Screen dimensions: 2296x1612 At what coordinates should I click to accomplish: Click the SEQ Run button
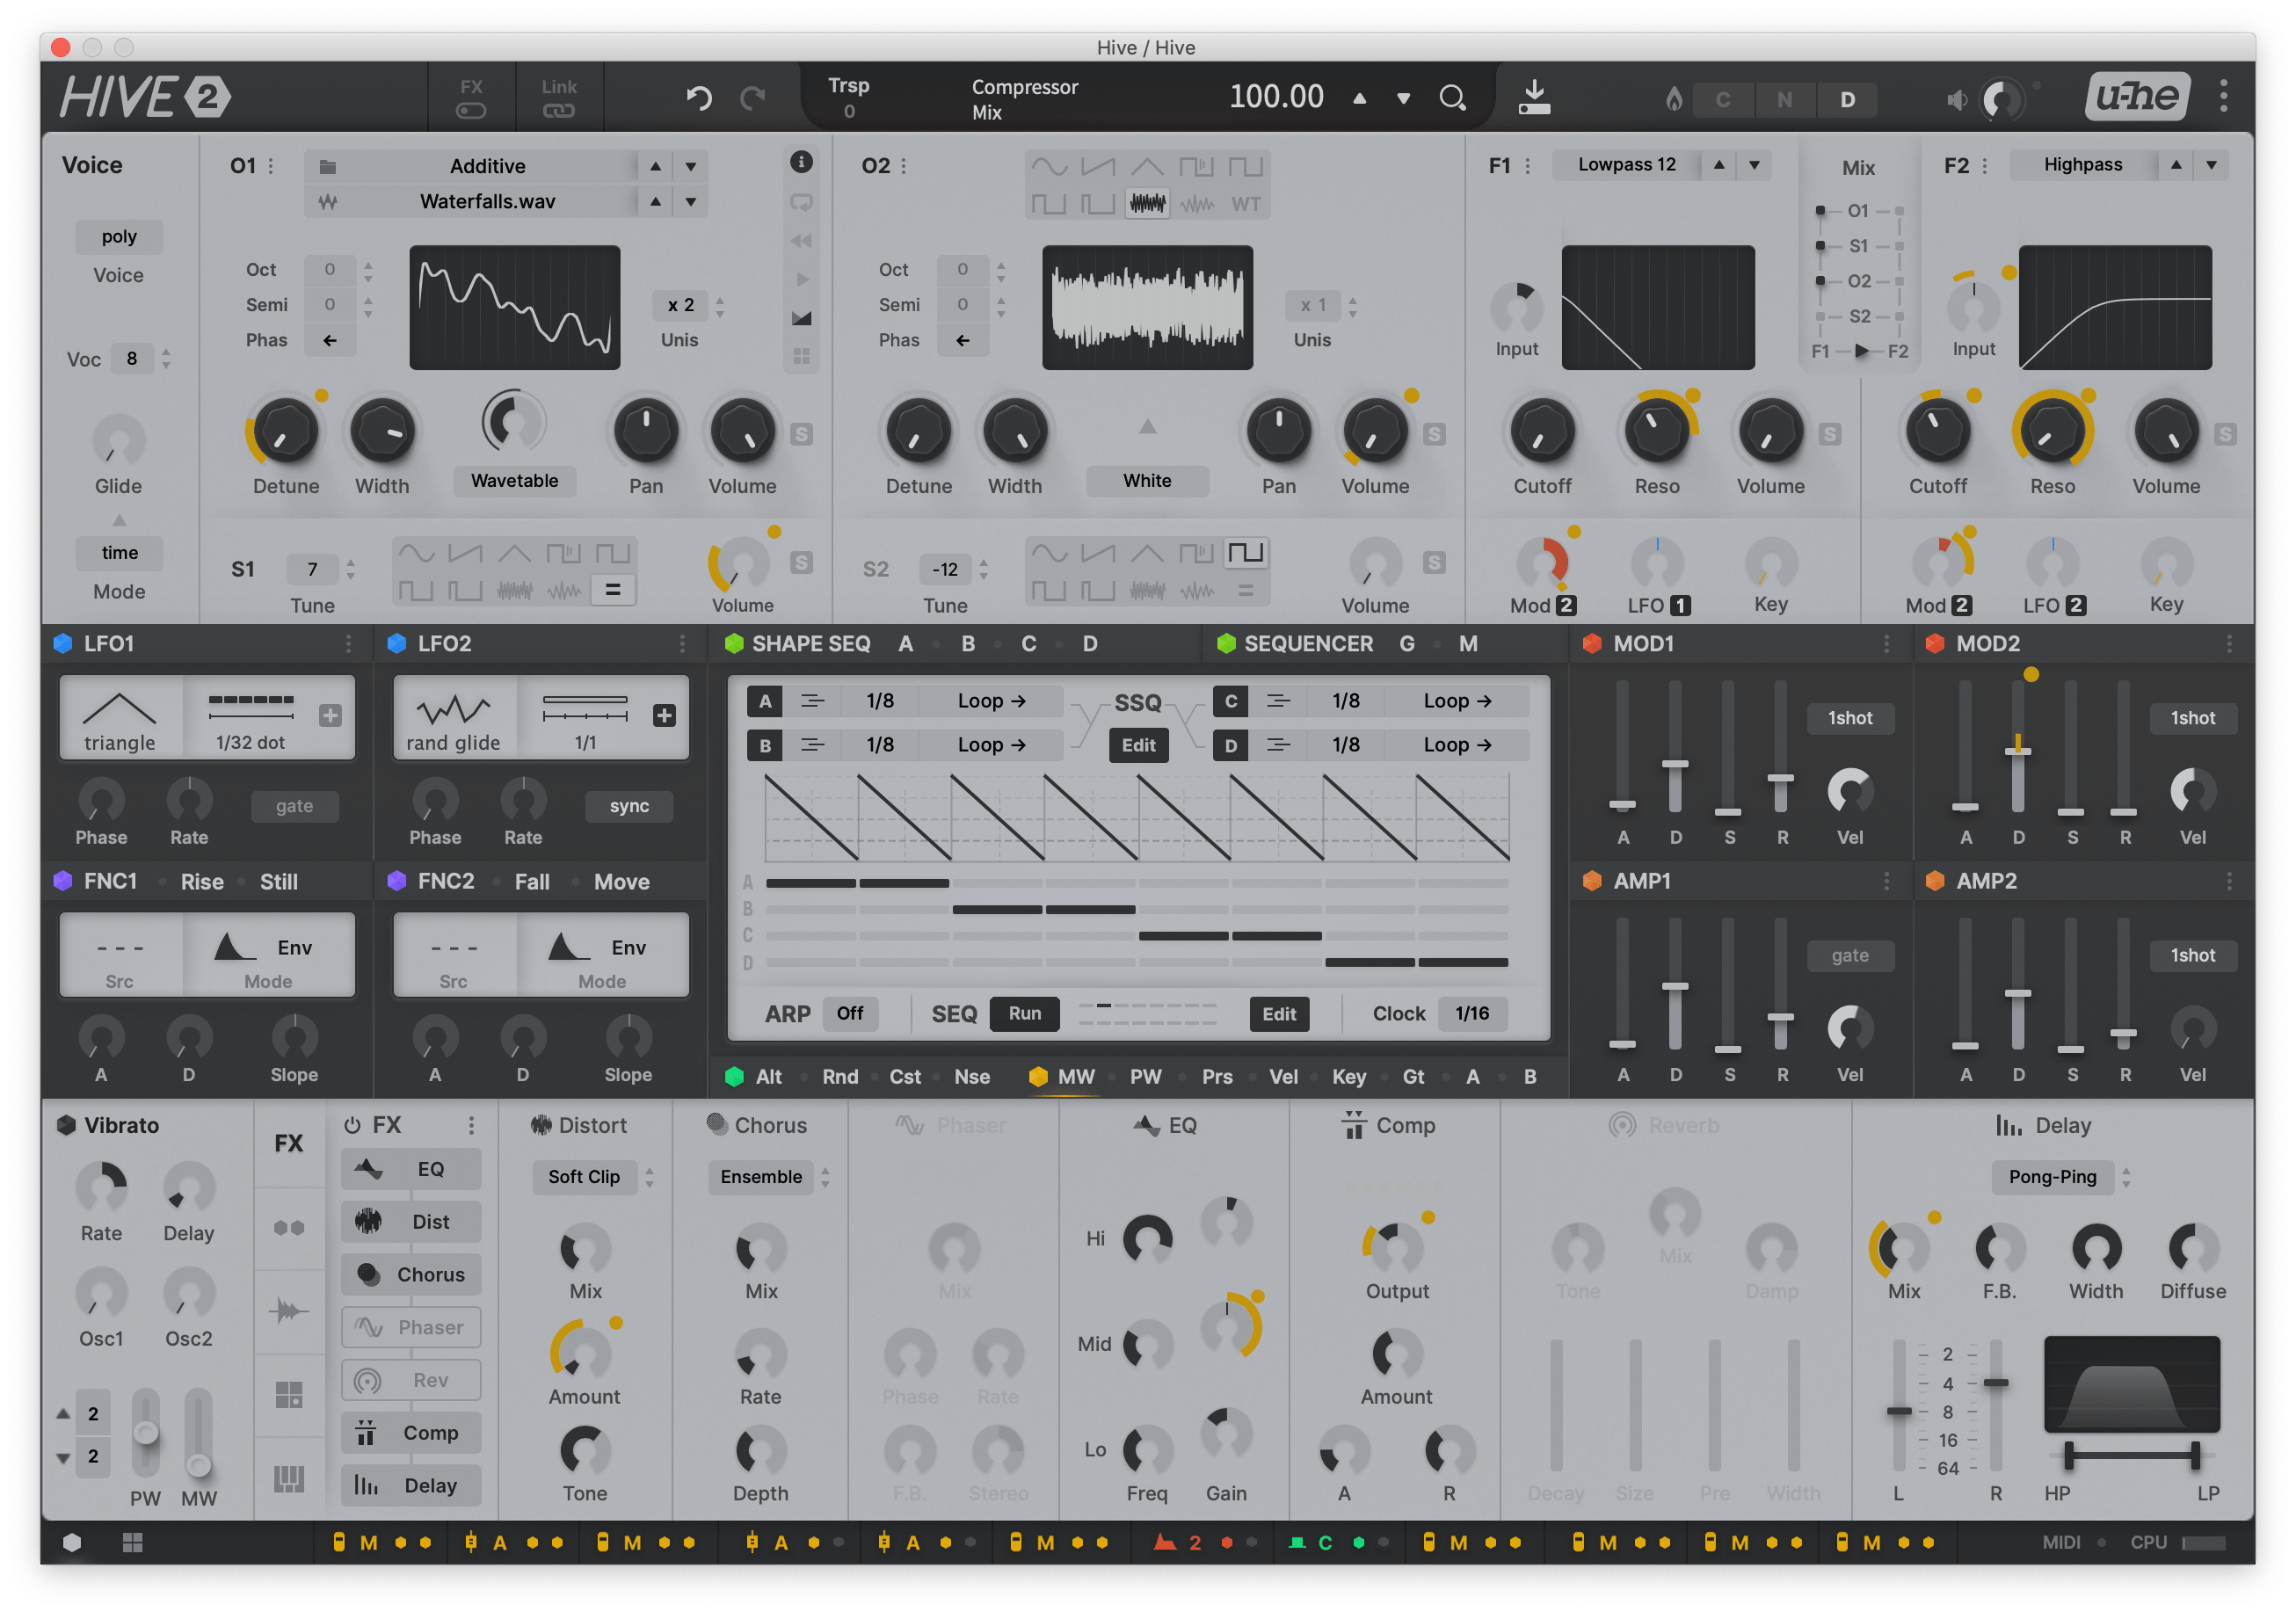pyautogui.click(x=1024, y=1013)
